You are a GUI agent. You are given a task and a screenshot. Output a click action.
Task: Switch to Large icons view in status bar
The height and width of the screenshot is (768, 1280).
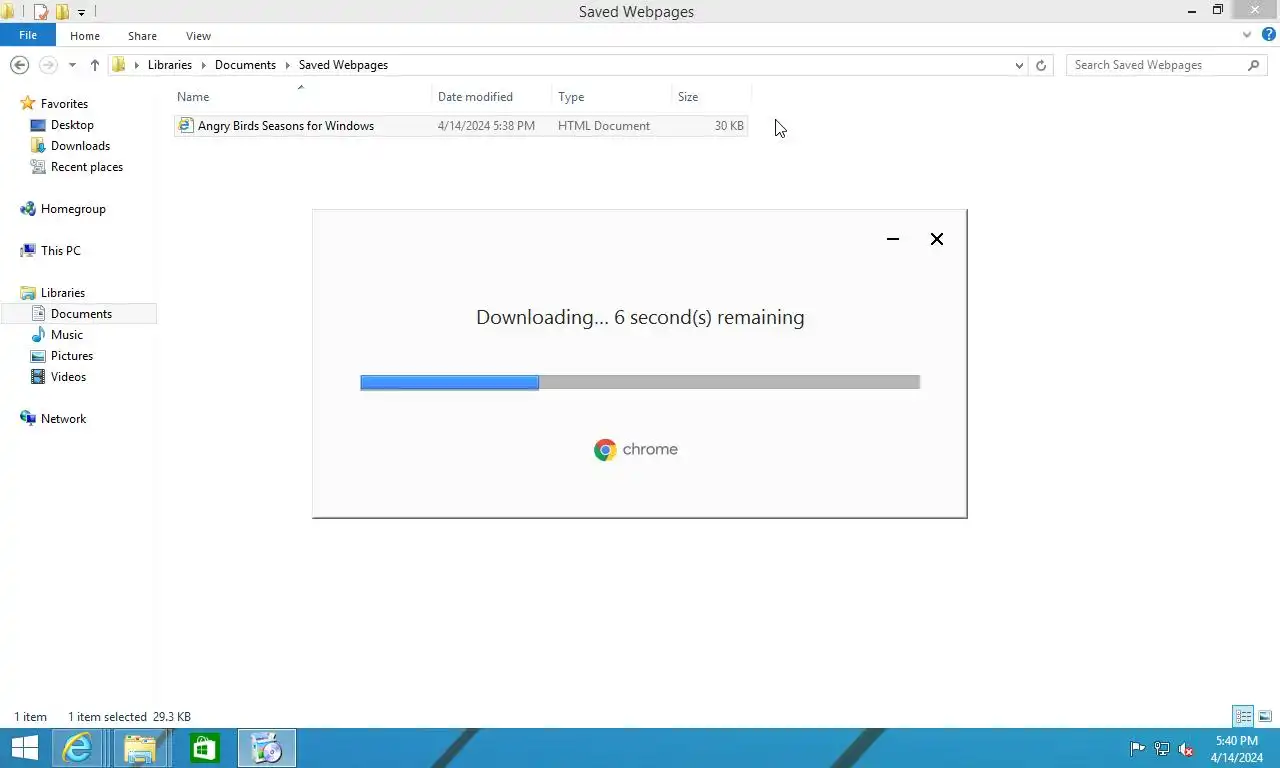1265,716
